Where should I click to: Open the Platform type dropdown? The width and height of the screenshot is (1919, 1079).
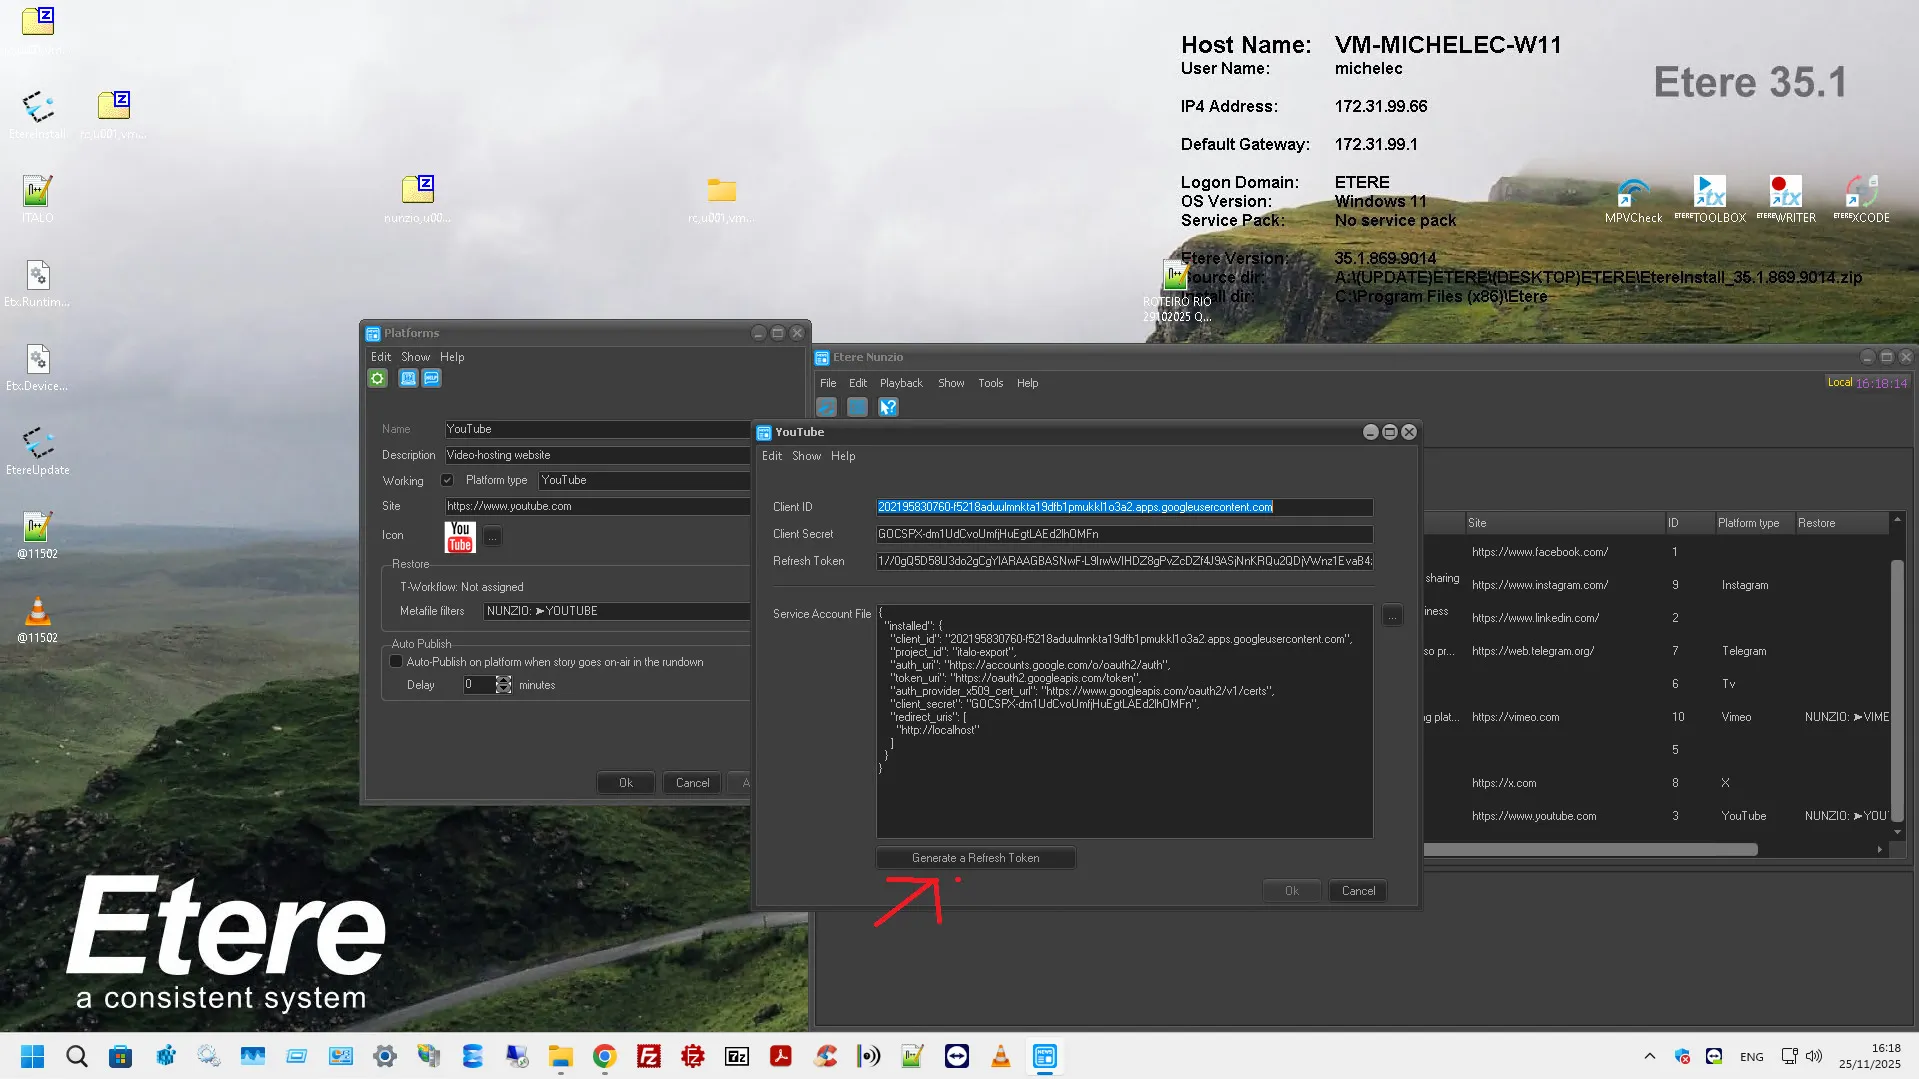[x=644, y=480]
